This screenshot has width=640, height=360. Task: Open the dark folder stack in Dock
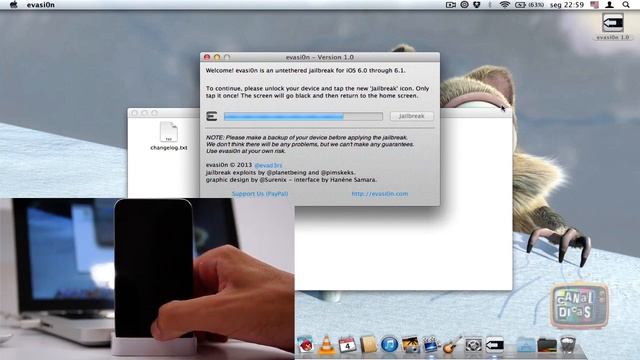click(x=547, y=345)
